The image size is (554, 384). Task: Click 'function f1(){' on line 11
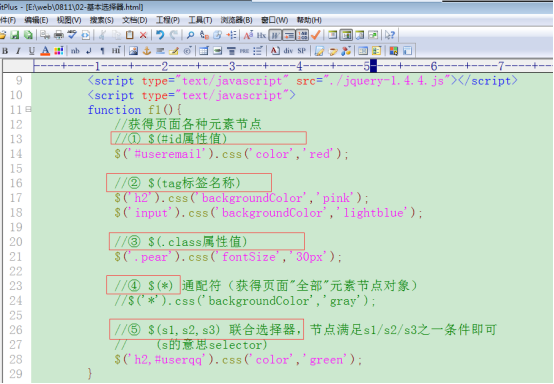(x=135, y=110)
